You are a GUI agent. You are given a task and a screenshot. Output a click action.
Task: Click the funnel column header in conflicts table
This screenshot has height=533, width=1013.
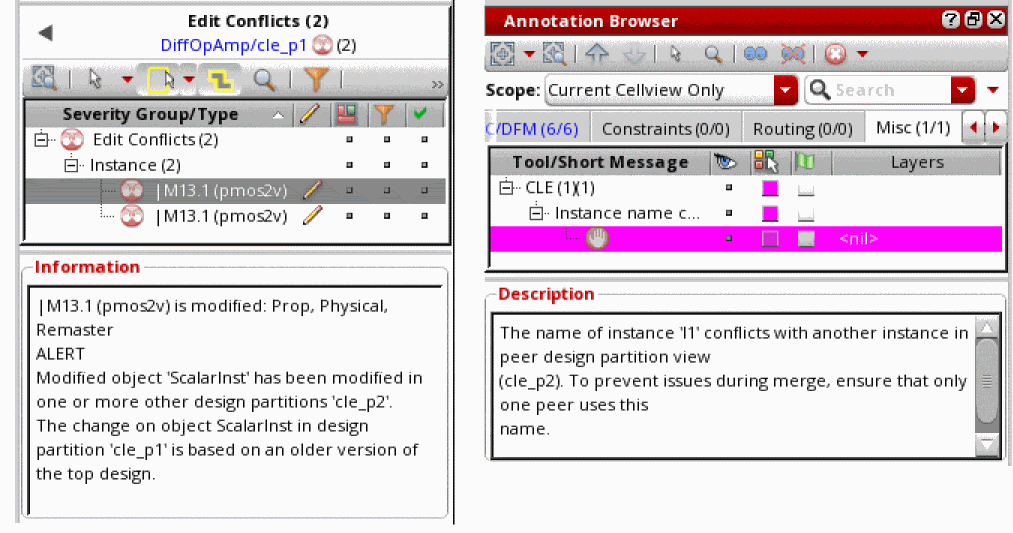point(384,114)
